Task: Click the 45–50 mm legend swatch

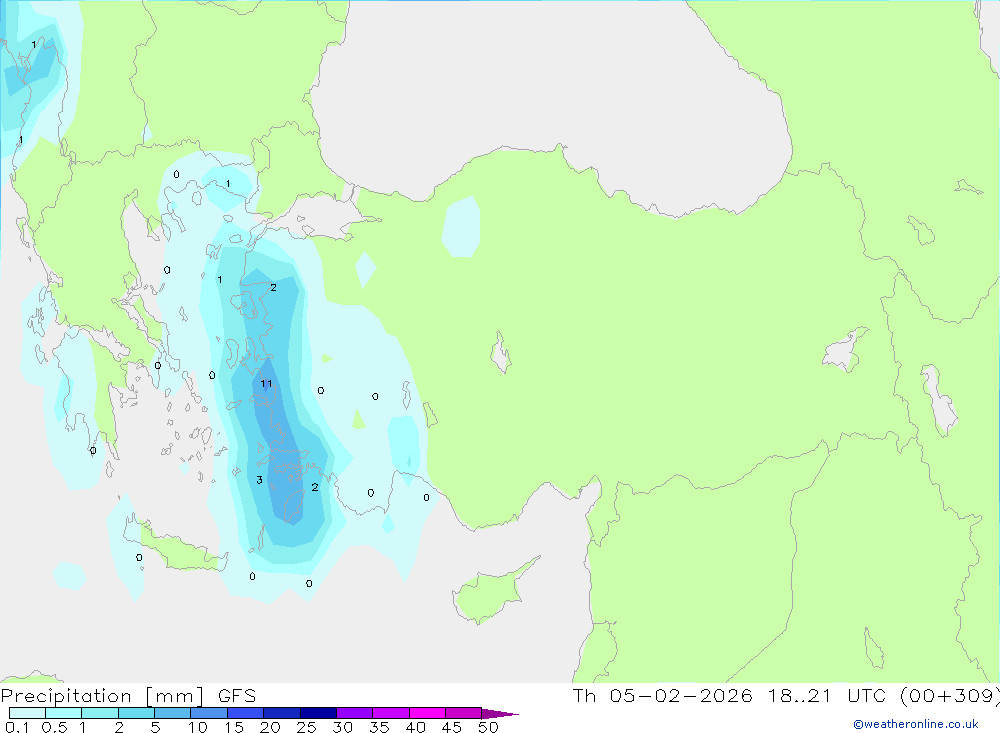Action: pyautogui.click(x=464, y=713)
